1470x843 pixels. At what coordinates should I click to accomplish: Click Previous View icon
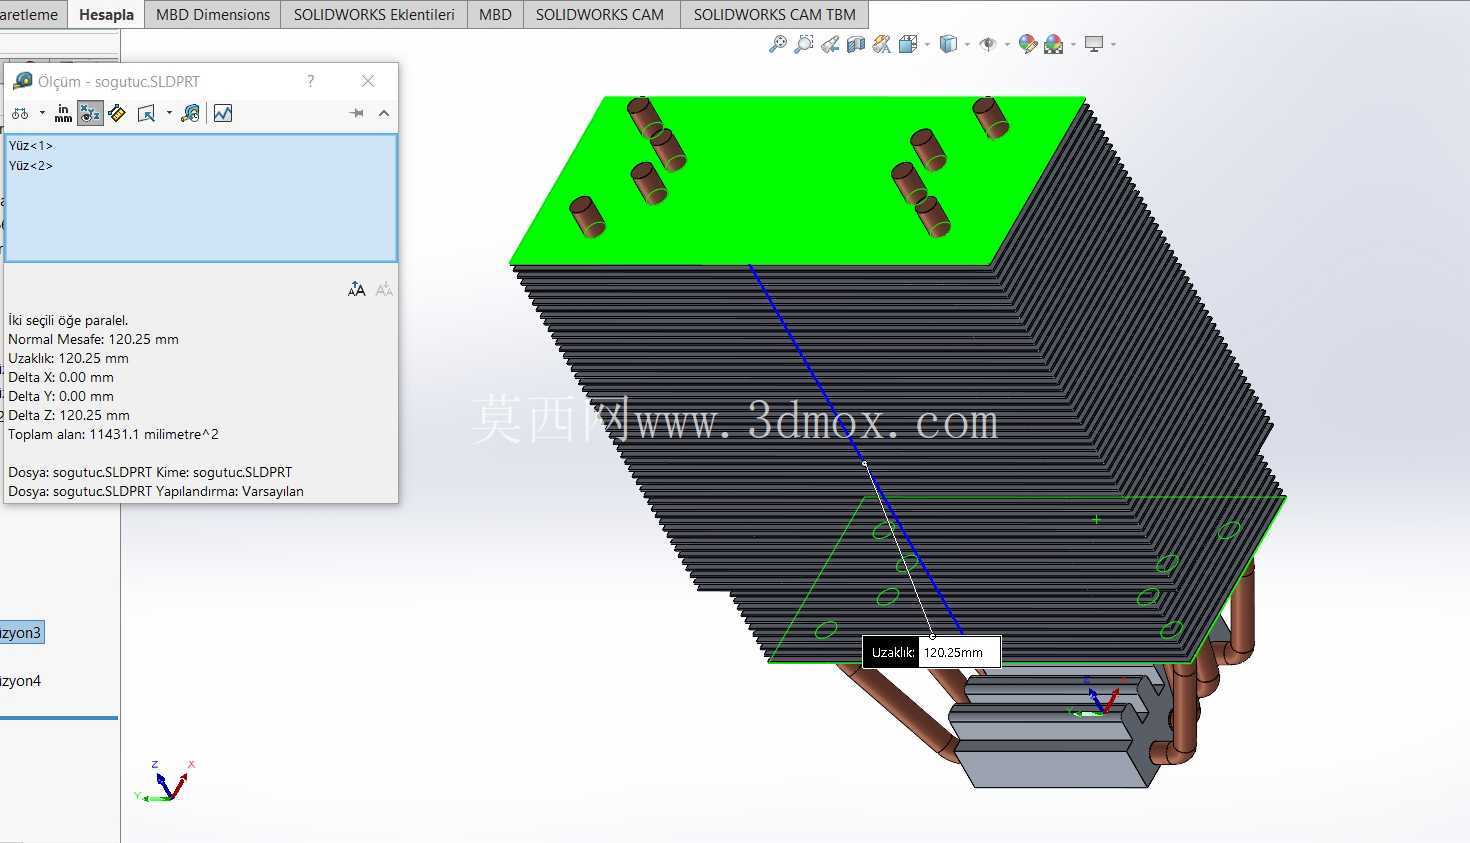(830, 44)
